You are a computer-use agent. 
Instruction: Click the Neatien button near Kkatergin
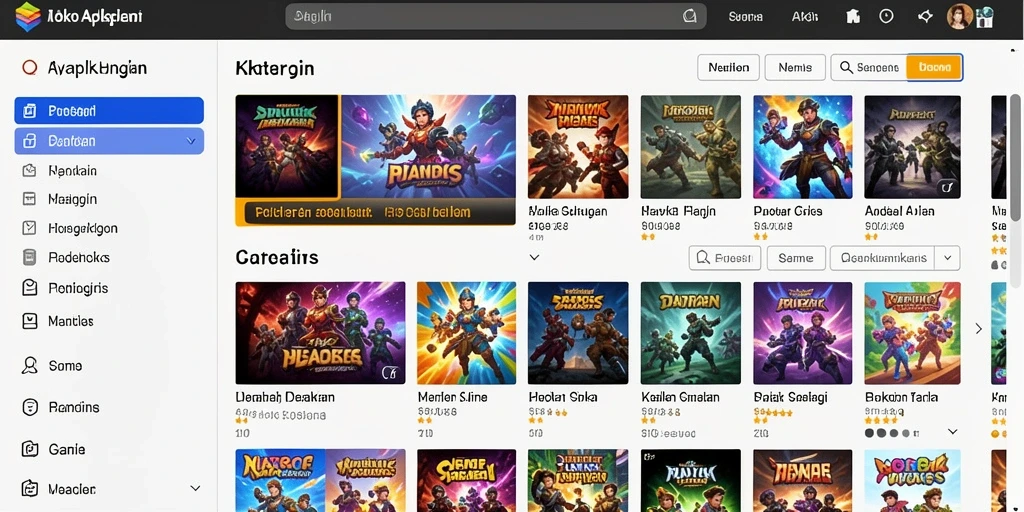click(x=728, y=67)
